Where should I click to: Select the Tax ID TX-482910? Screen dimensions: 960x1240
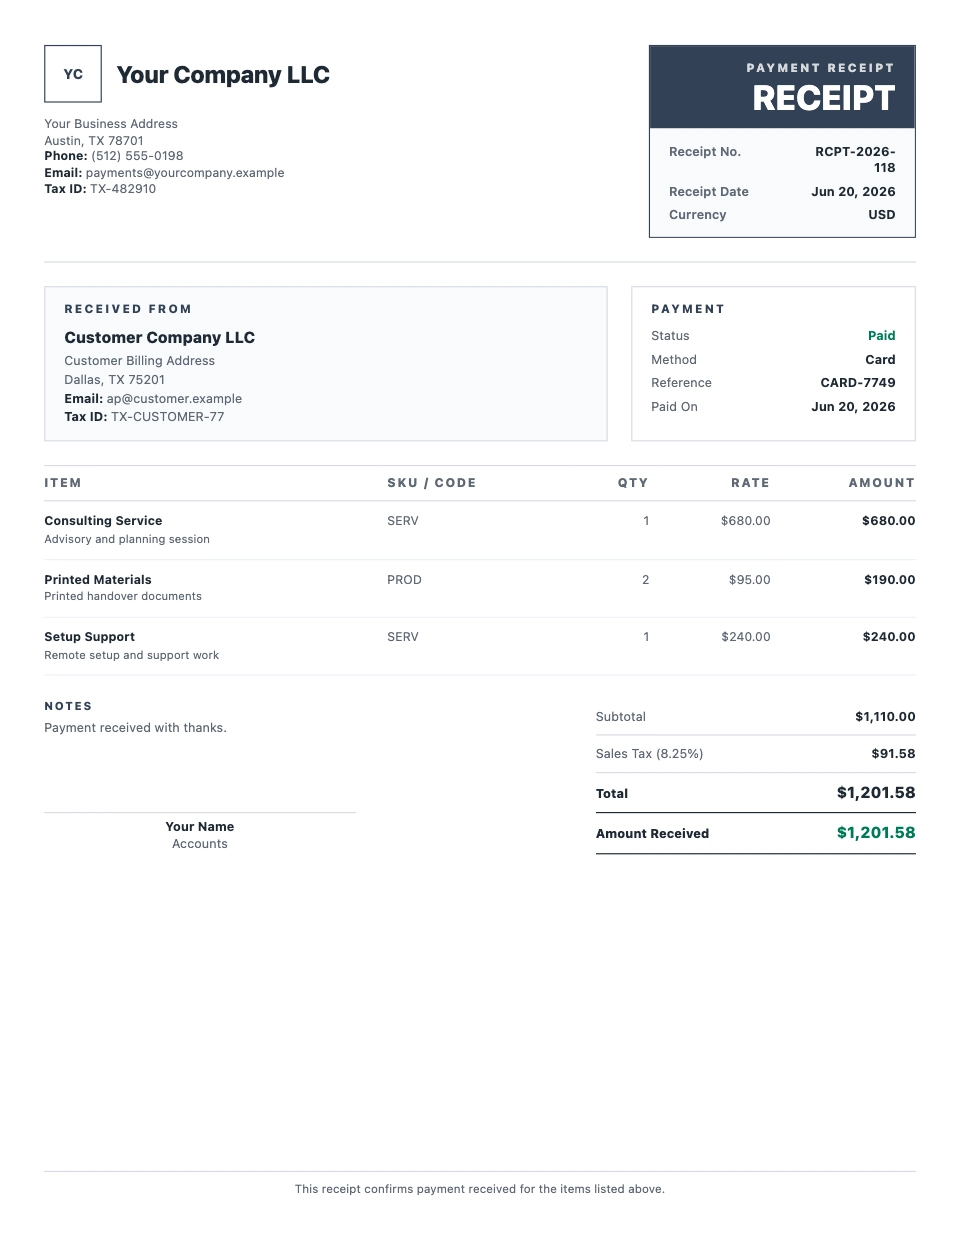(x=123, y=189)
